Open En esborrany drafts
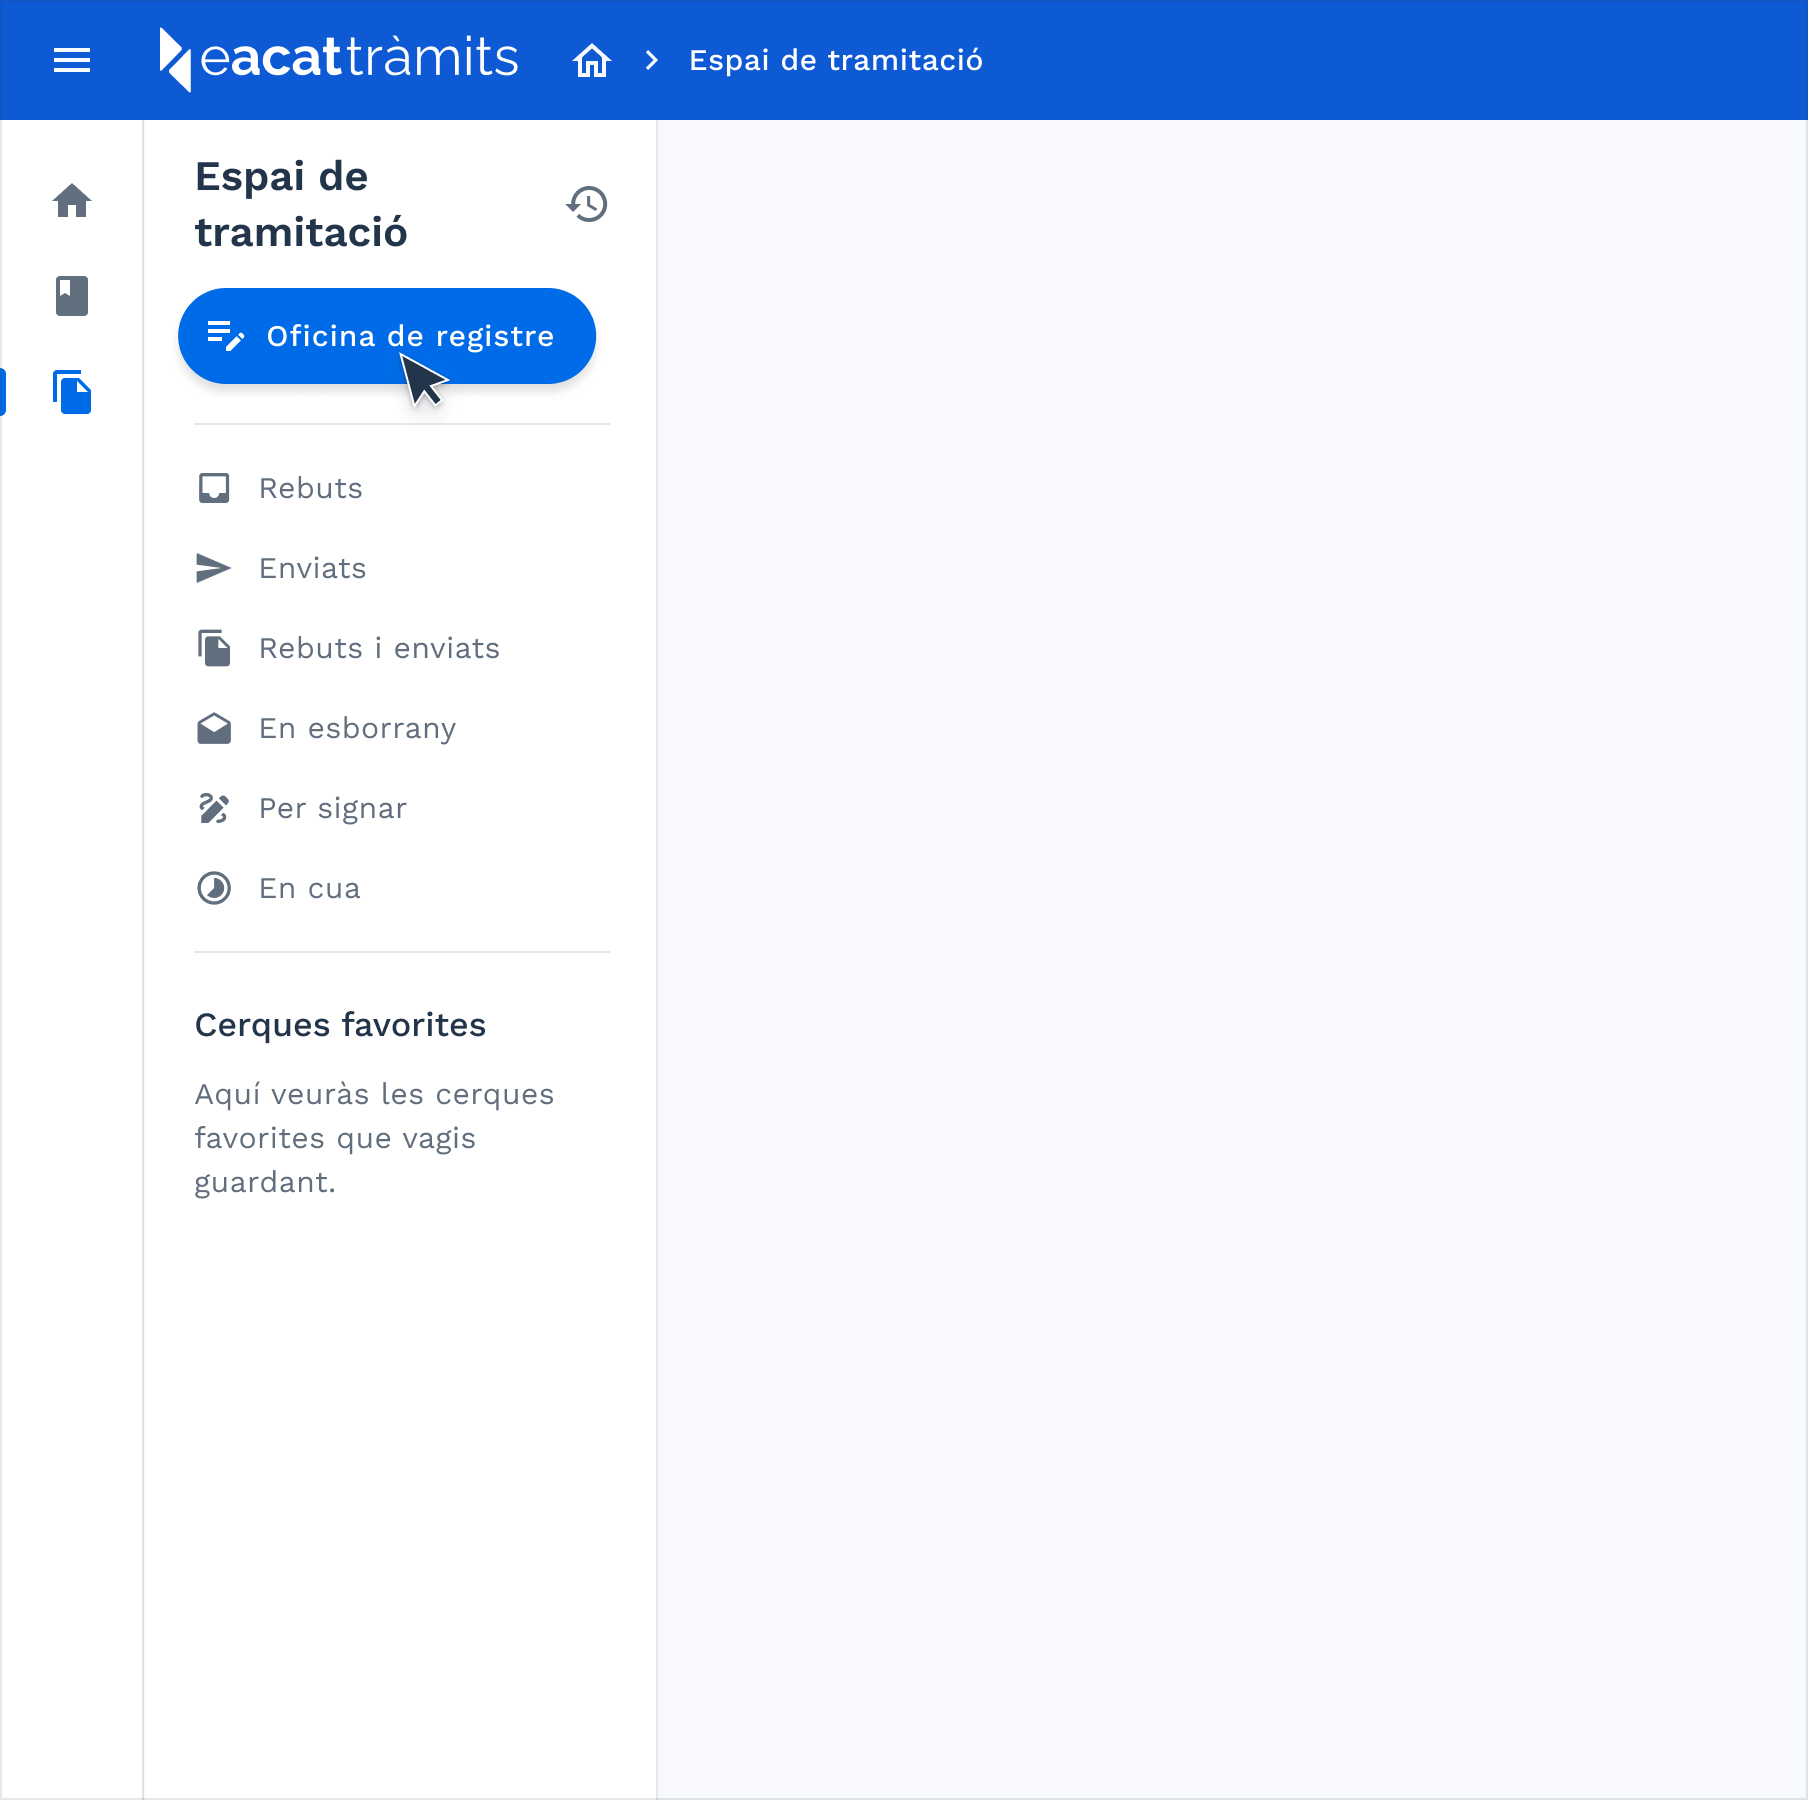Image resolution: width=1808 pixels, height=1800 pixels. point(357,728)
